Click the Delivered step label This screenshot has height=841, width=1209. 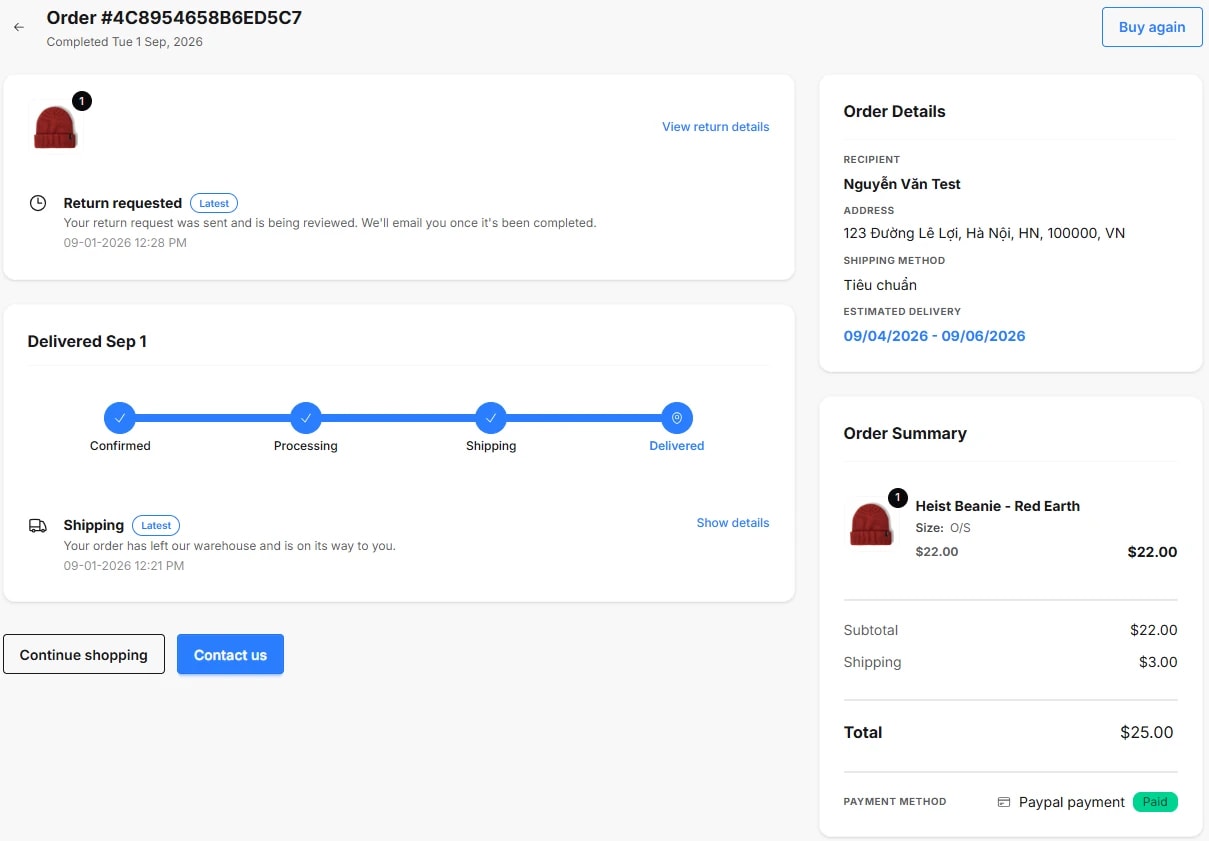pyautogui.click(x=677, y=446)
